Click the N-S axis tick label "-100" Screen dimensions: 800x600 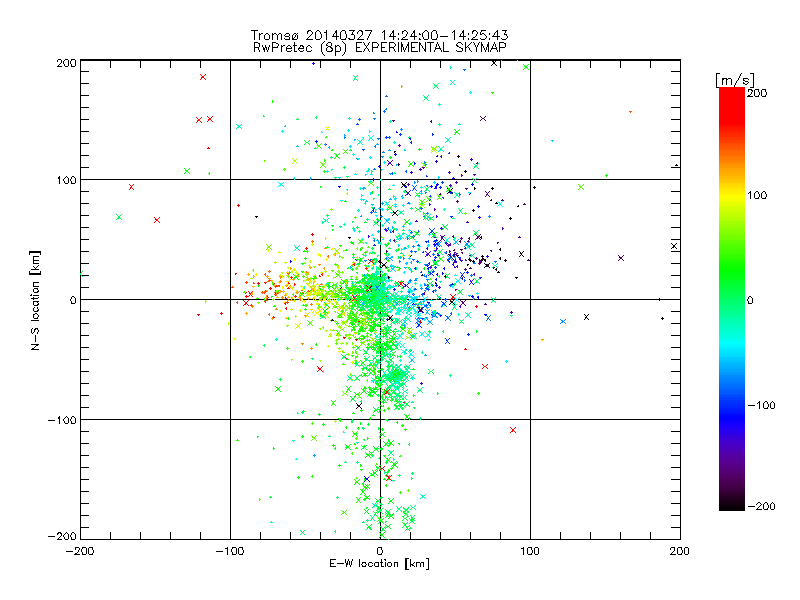pyautogui.click(x=62, y=420)
